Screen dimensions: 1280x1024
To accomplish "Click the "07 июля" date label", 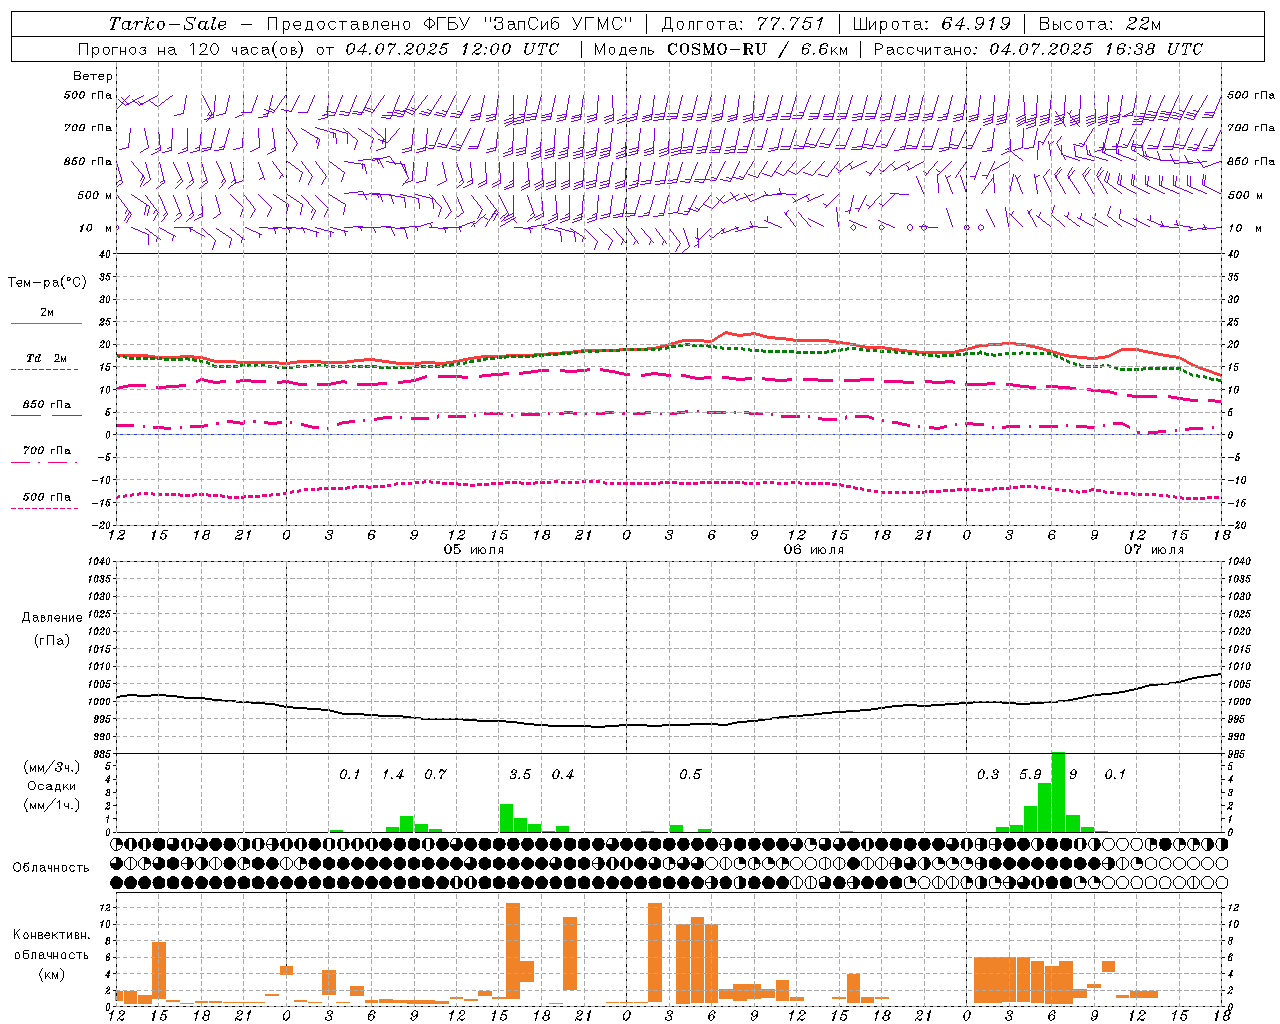I will coord(1153,550).
